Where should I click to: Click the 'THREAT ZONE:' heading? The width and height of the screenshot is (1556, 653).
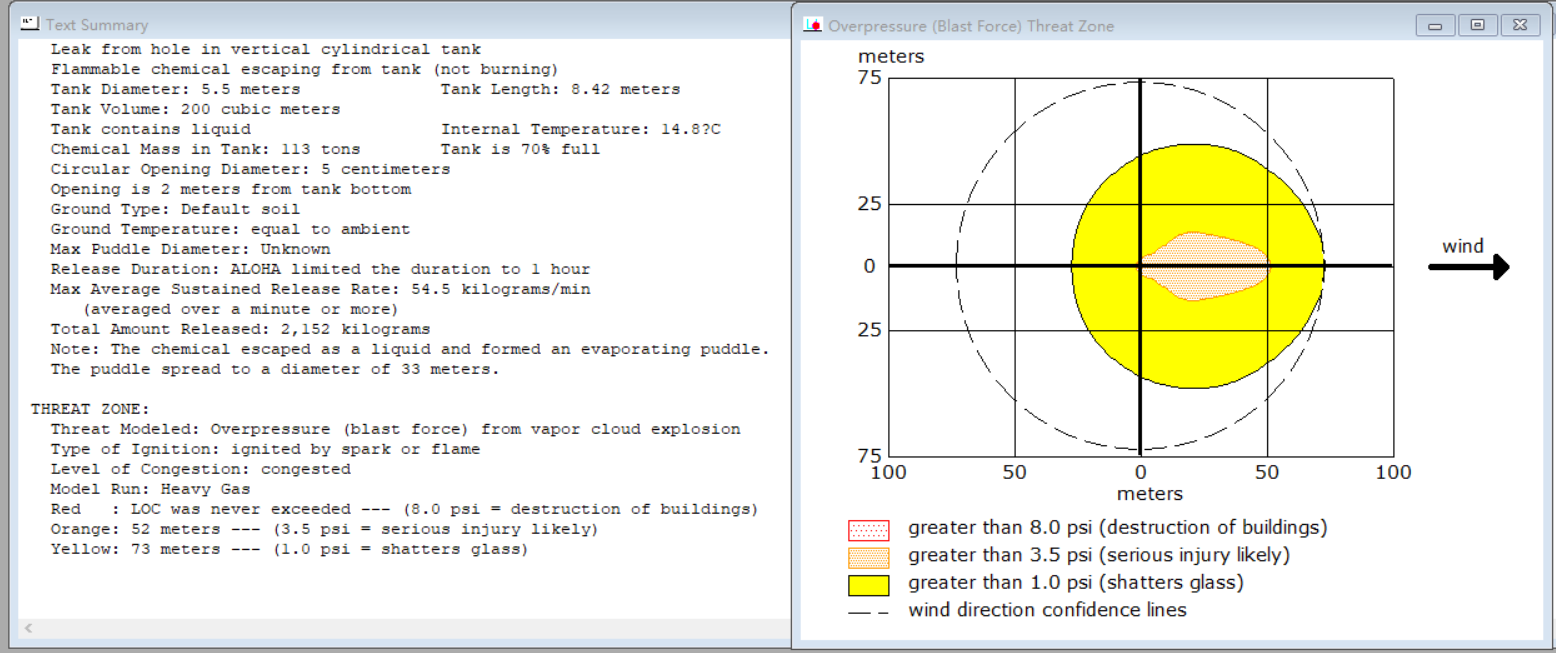(90, 409)
